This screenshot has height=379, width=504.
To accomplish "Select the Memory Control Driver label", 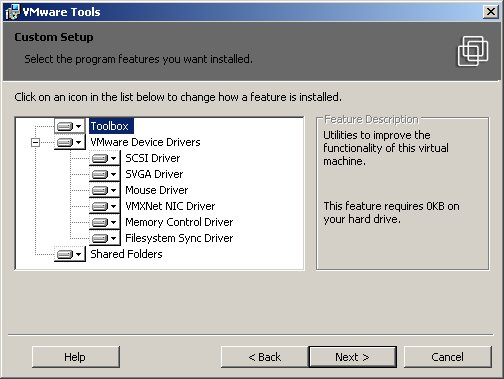I will (x=179, y=222).
